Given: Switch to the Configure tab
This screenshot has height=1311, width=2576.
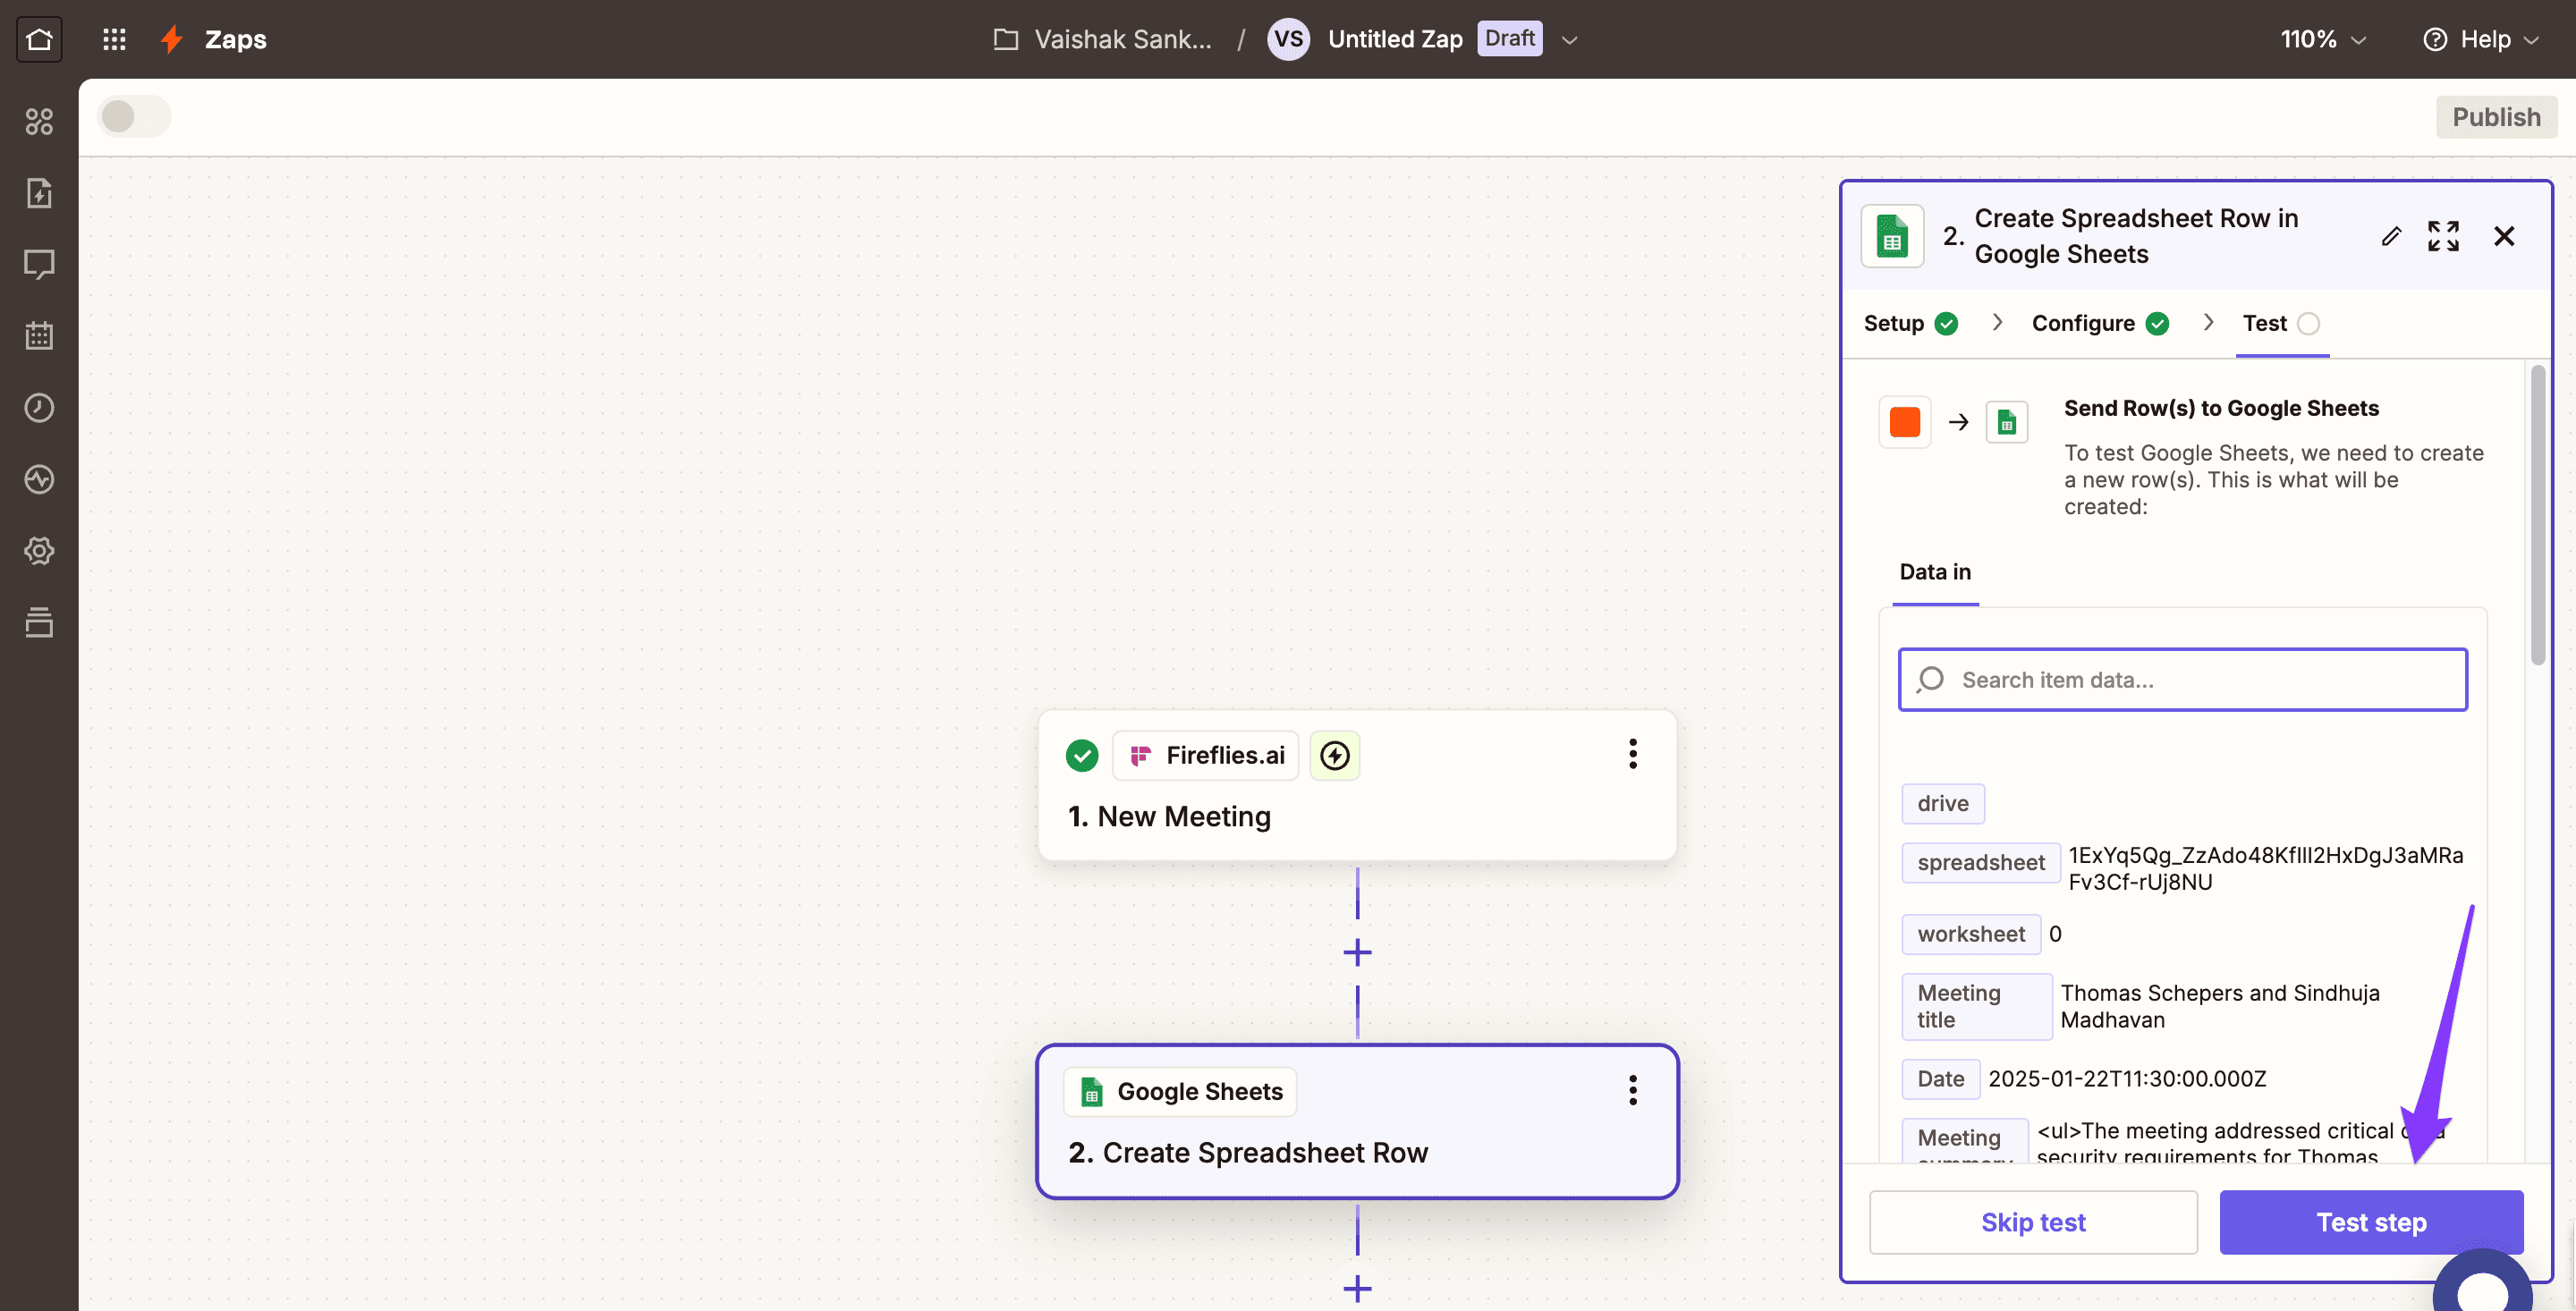Looking at the screenshot, I should coord(2100,323).
